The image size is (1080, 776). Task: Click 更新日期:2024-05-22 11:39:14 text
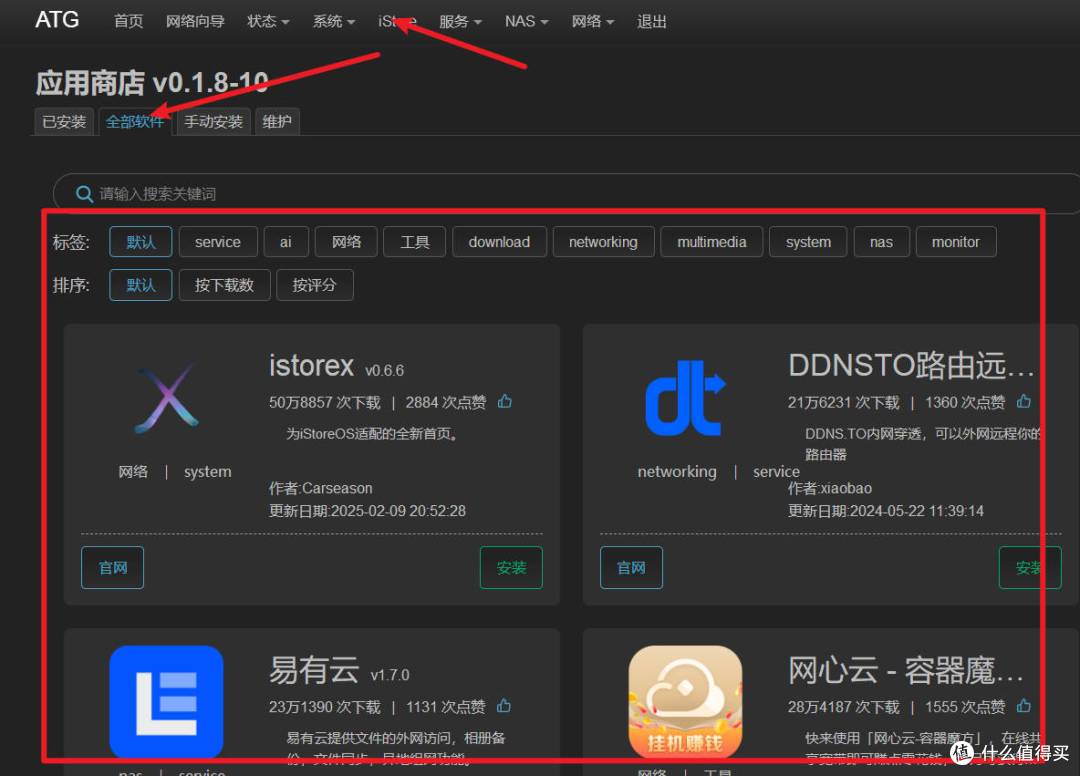point(886,511)
